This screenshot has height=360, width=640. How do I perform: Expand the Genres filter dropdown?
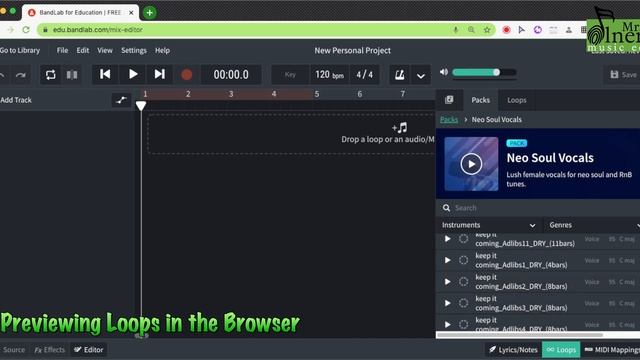[592, 225]
